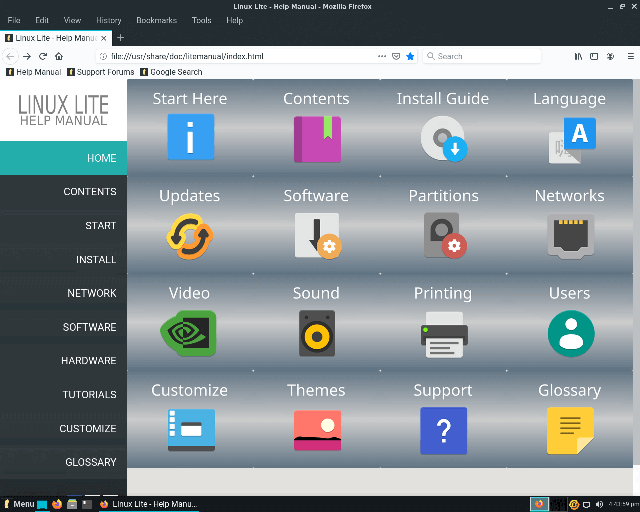Open the Support question mark icon

(443, 431)
